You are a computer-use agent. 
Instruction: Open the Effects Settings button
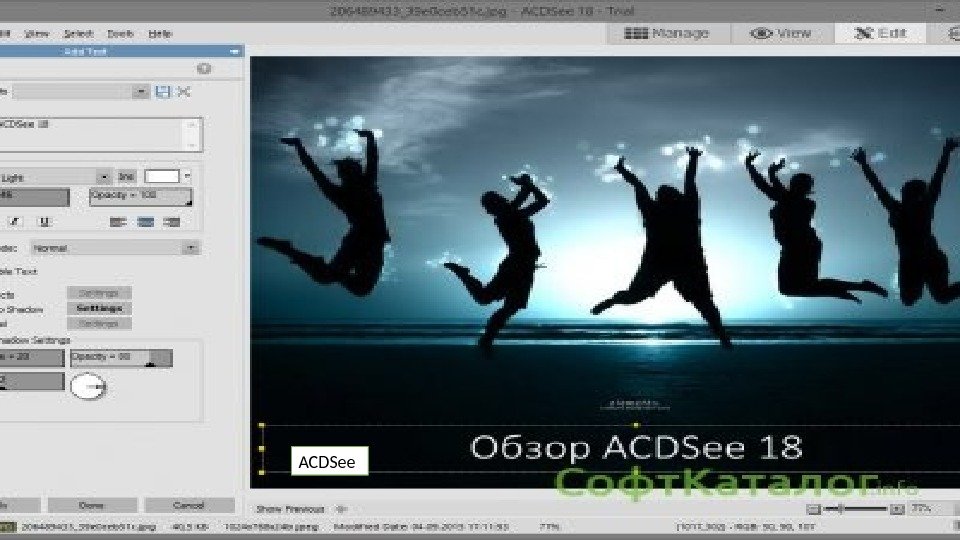(x=99, y=293)
